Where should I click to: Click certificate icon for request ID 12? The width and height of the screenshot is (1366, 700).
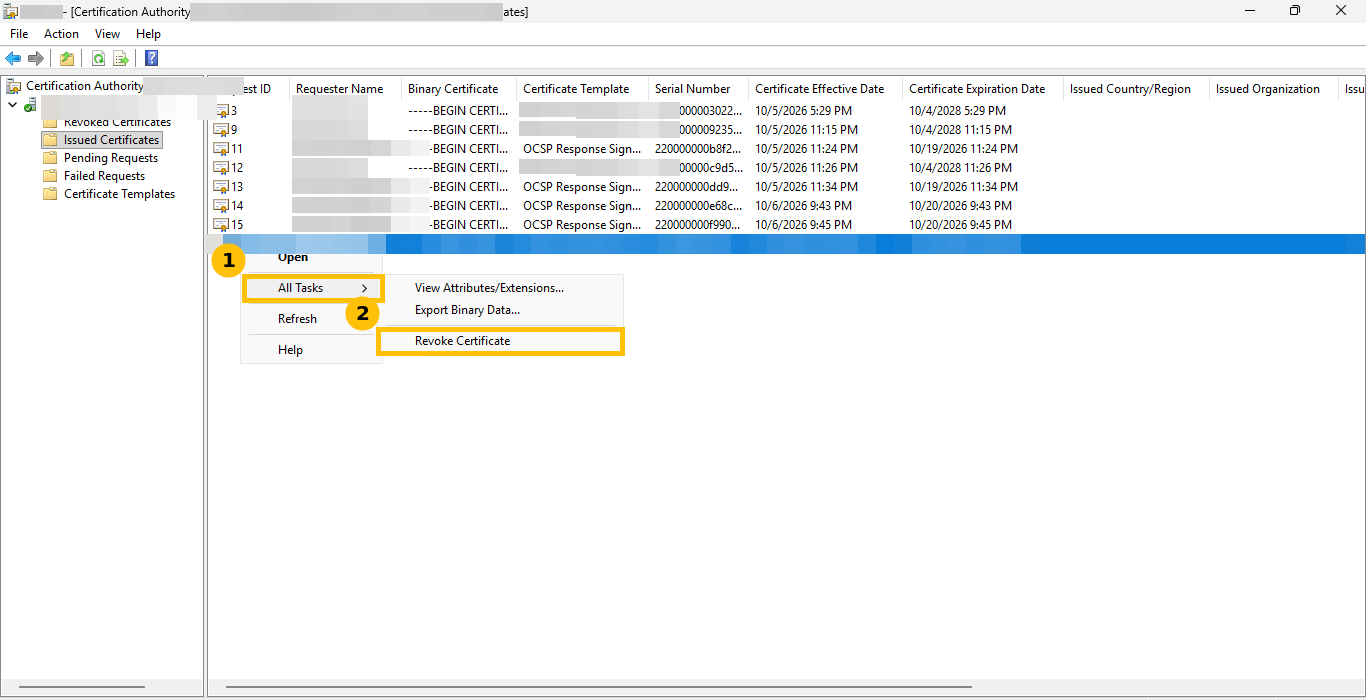[x=221, y=168]
